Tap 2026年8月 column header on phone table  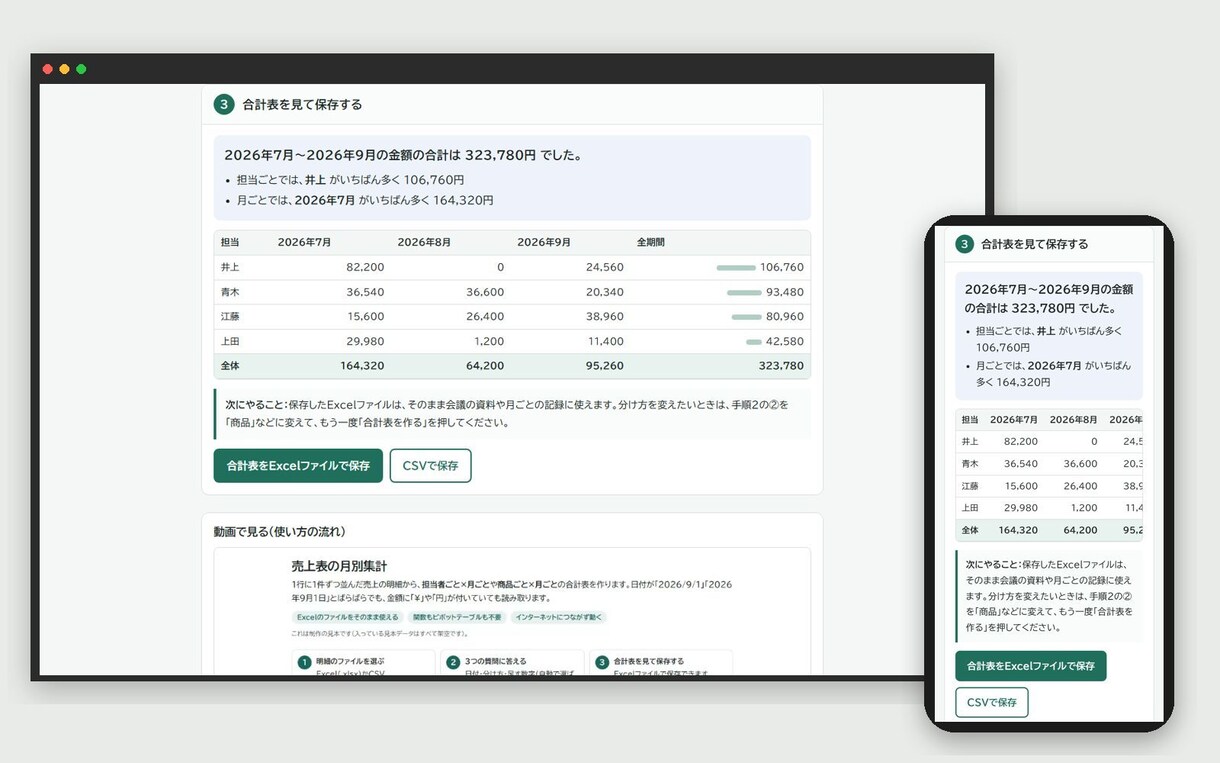pos(1073,419)
